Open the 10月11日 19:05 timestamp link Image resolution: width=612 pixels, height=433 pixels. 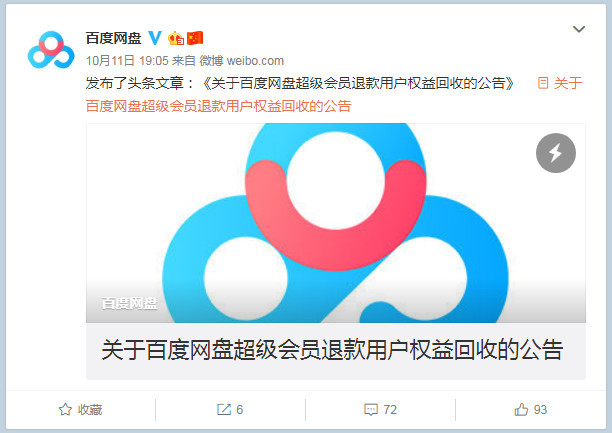127,61
